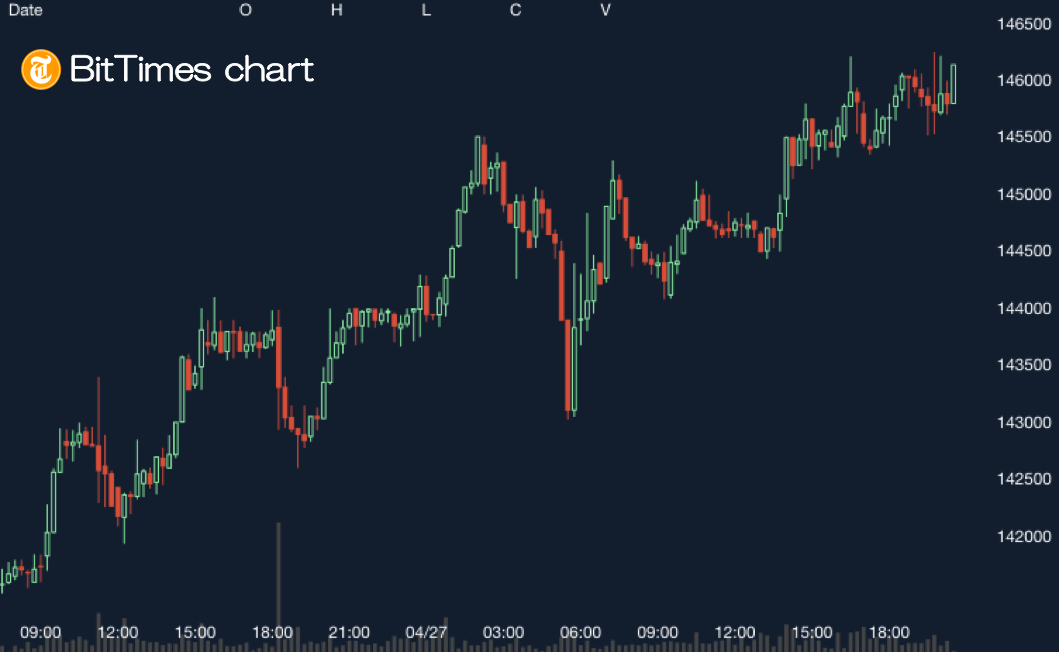Click the 03:00 time axis label
Viewport: 1059px width, 652px height.
coord(503,632)
